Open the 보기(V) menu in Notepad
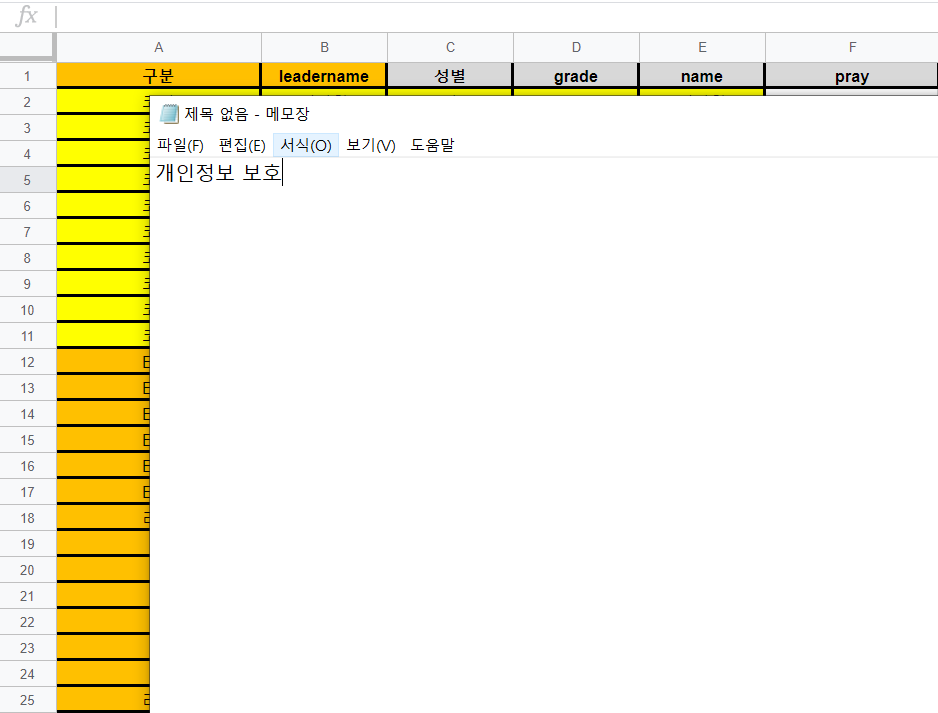The image size is (938, 713). tap(371, 145)
